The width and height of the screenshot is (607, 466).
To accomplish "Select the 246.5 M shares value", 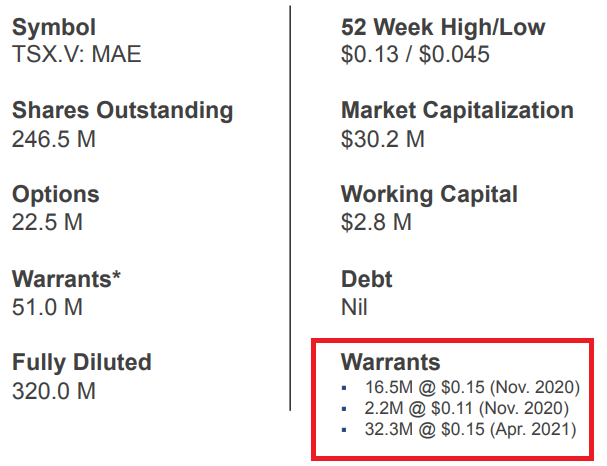I will click(54, 139).
